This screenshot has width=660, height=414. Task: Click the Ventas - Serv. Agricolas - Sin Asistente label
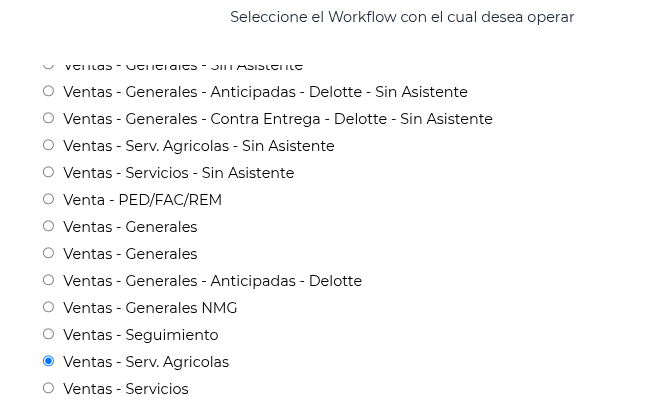click(198, 146)
